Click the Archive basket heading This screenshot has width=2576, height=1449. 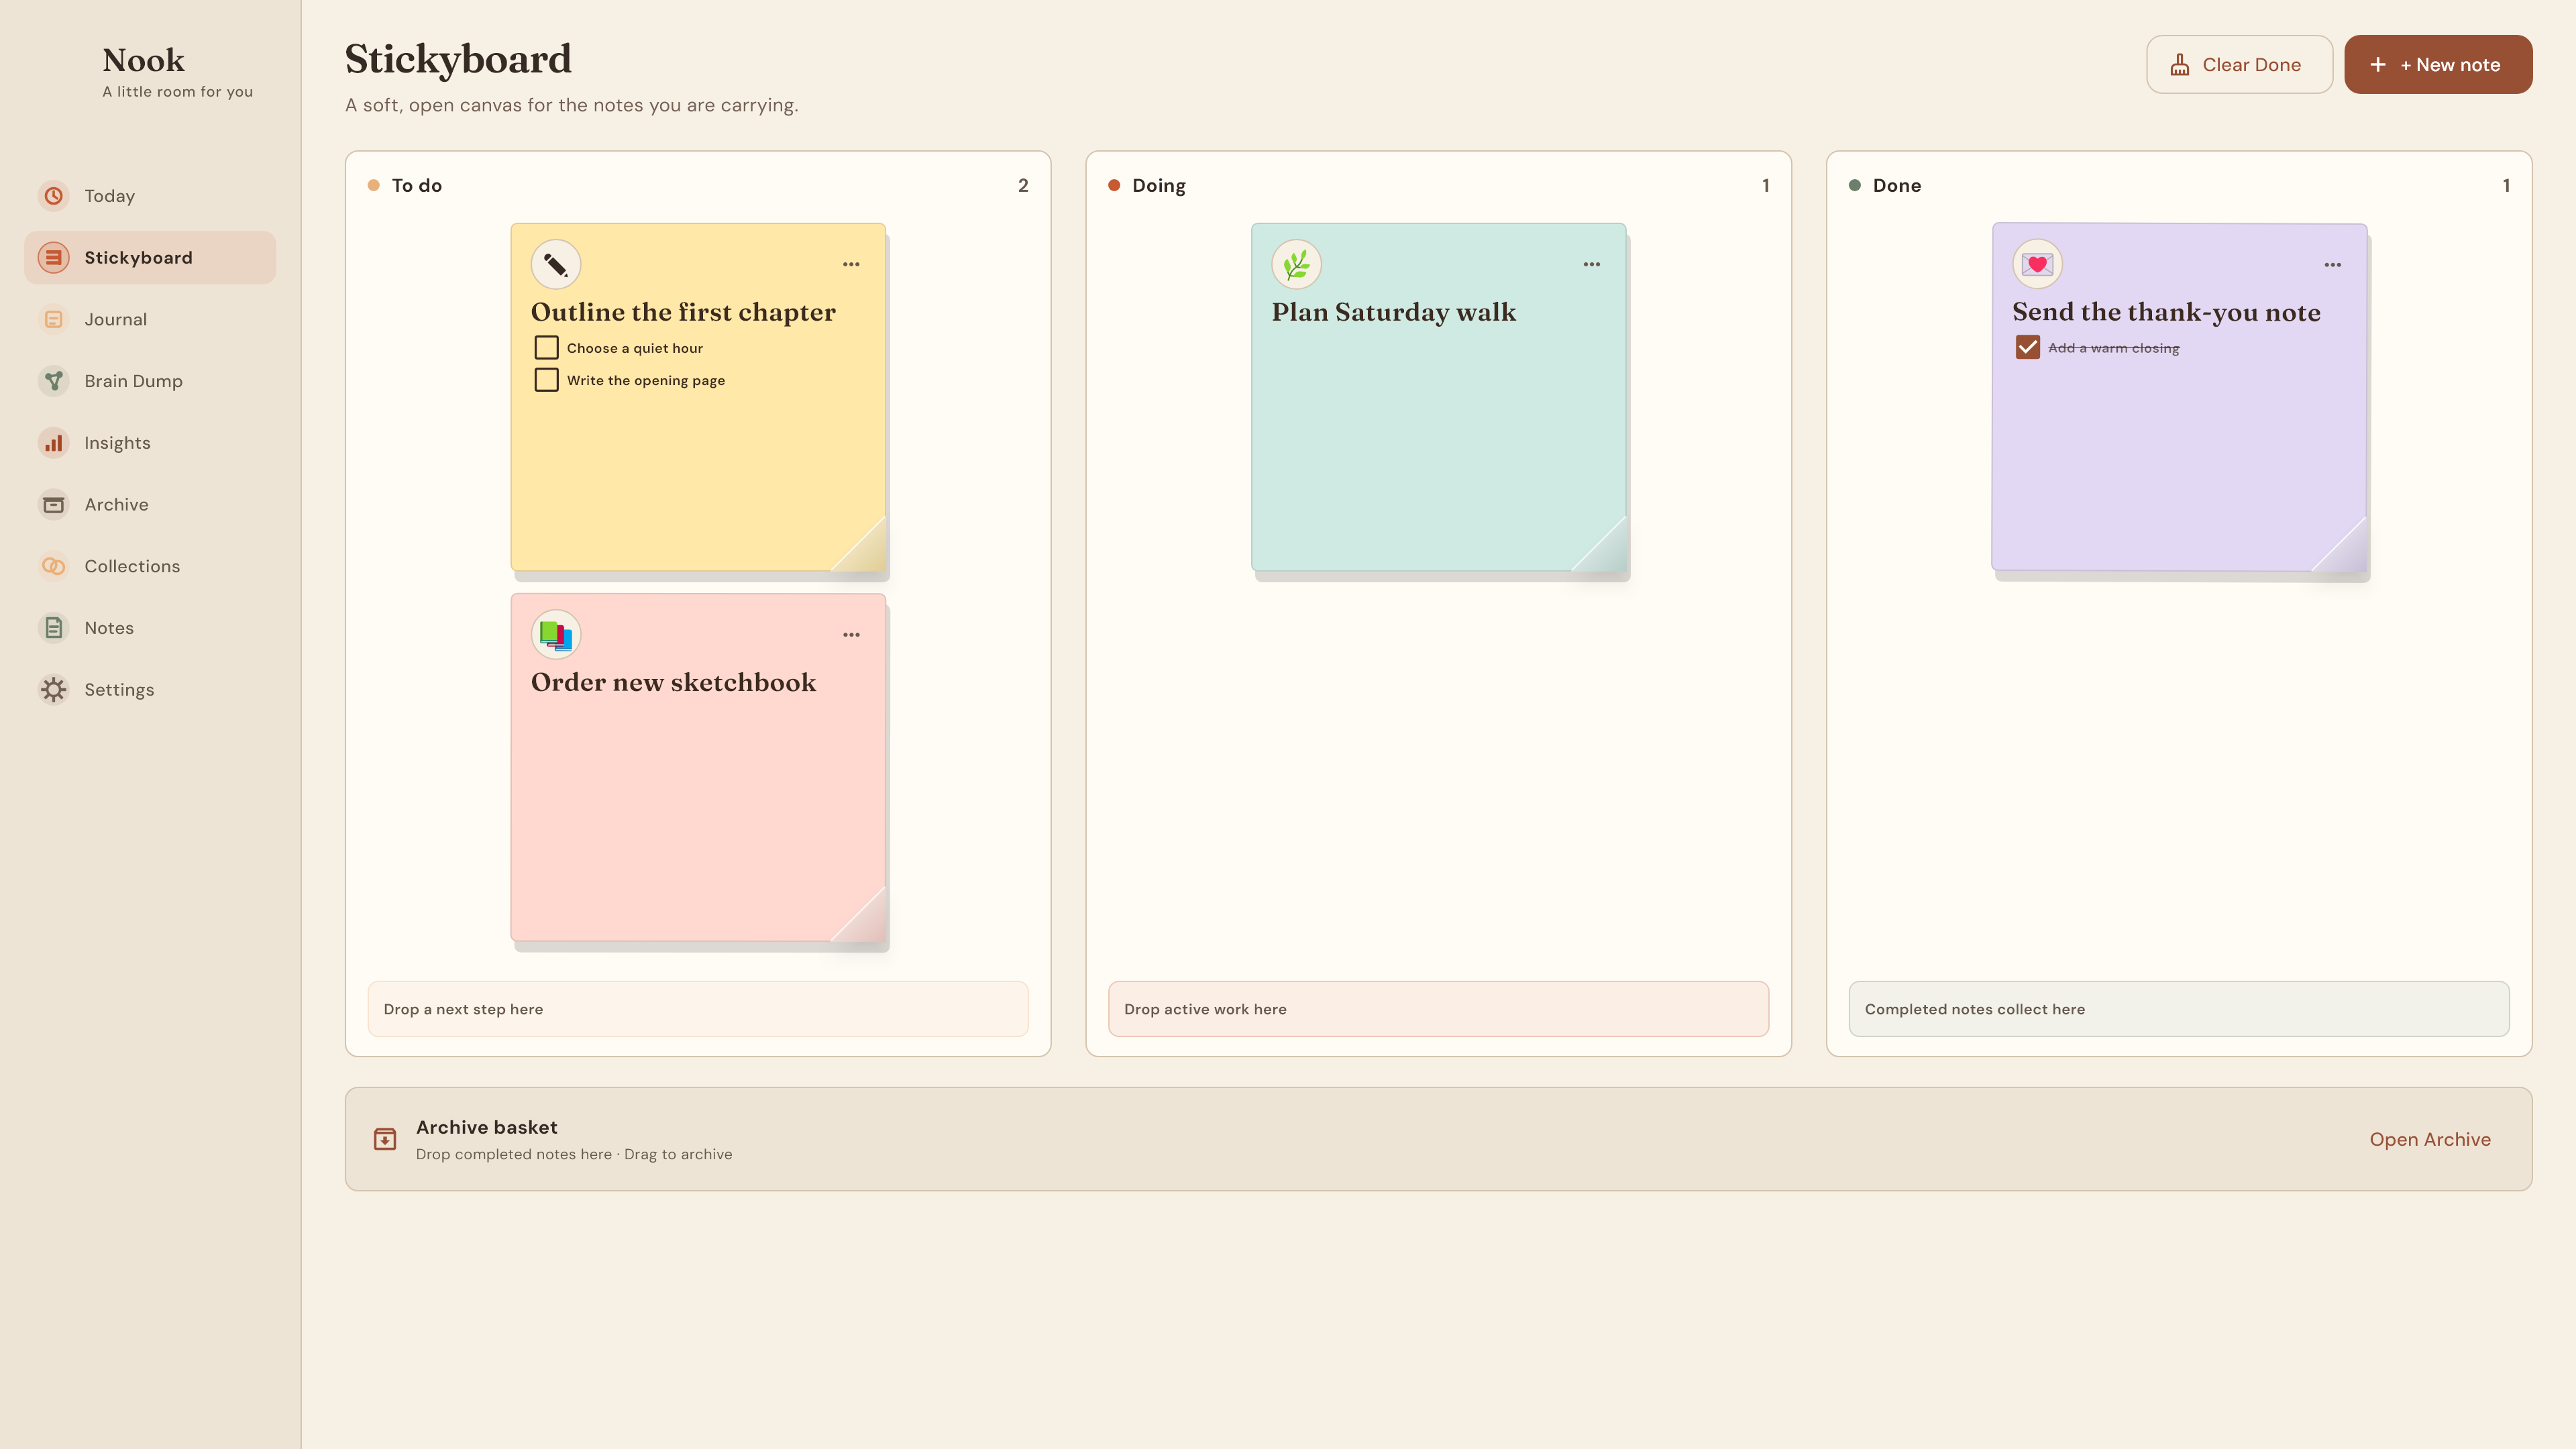point(487,1127)
